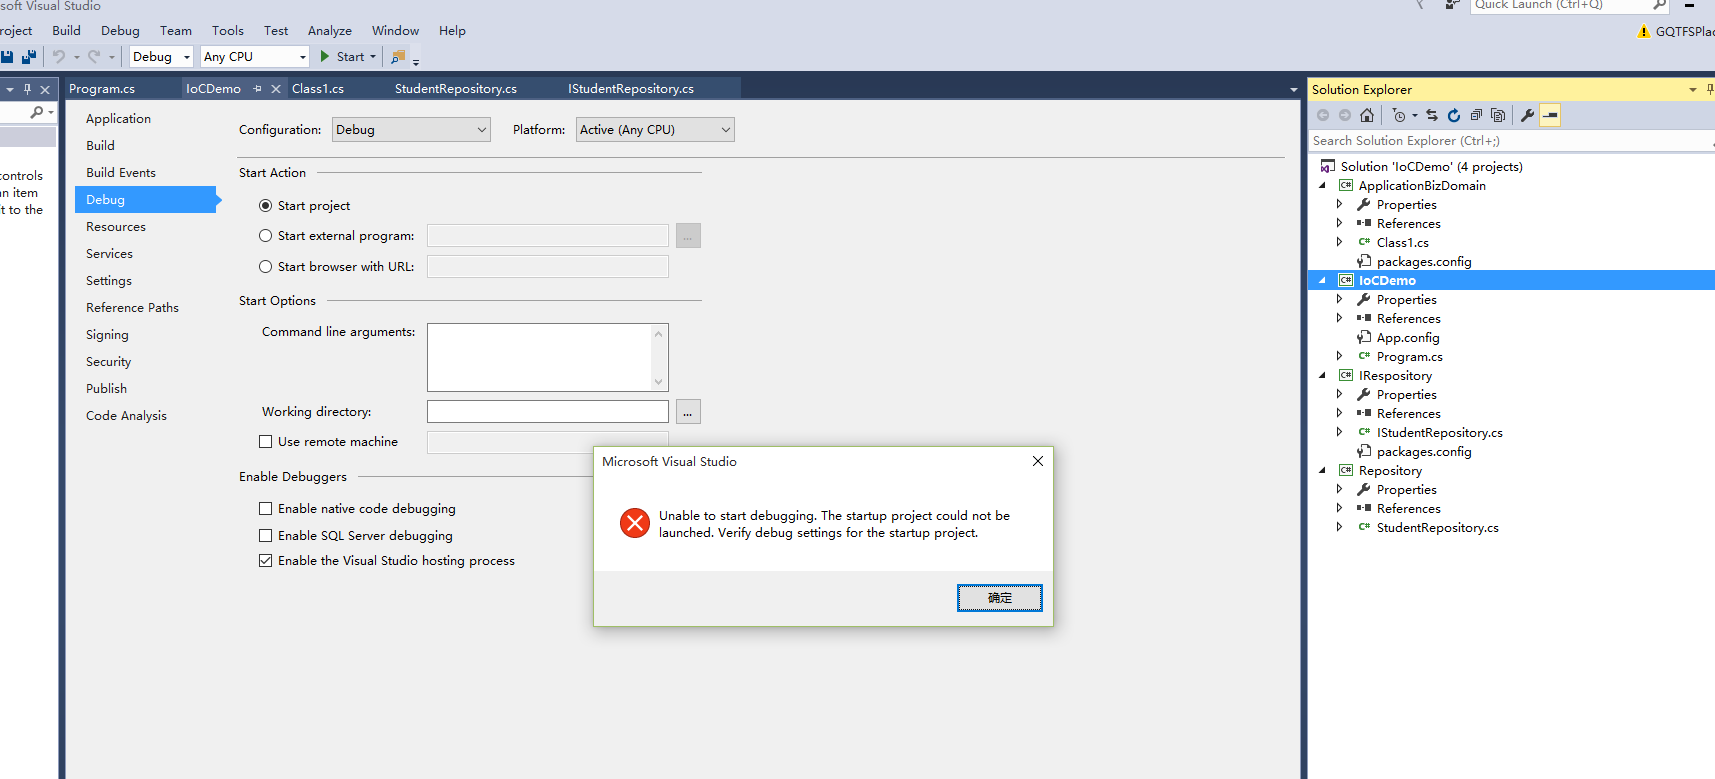1715x779 pixels.
Task: Select the Start project radio button
Action: pyautogui.click(x=265, y=206)
